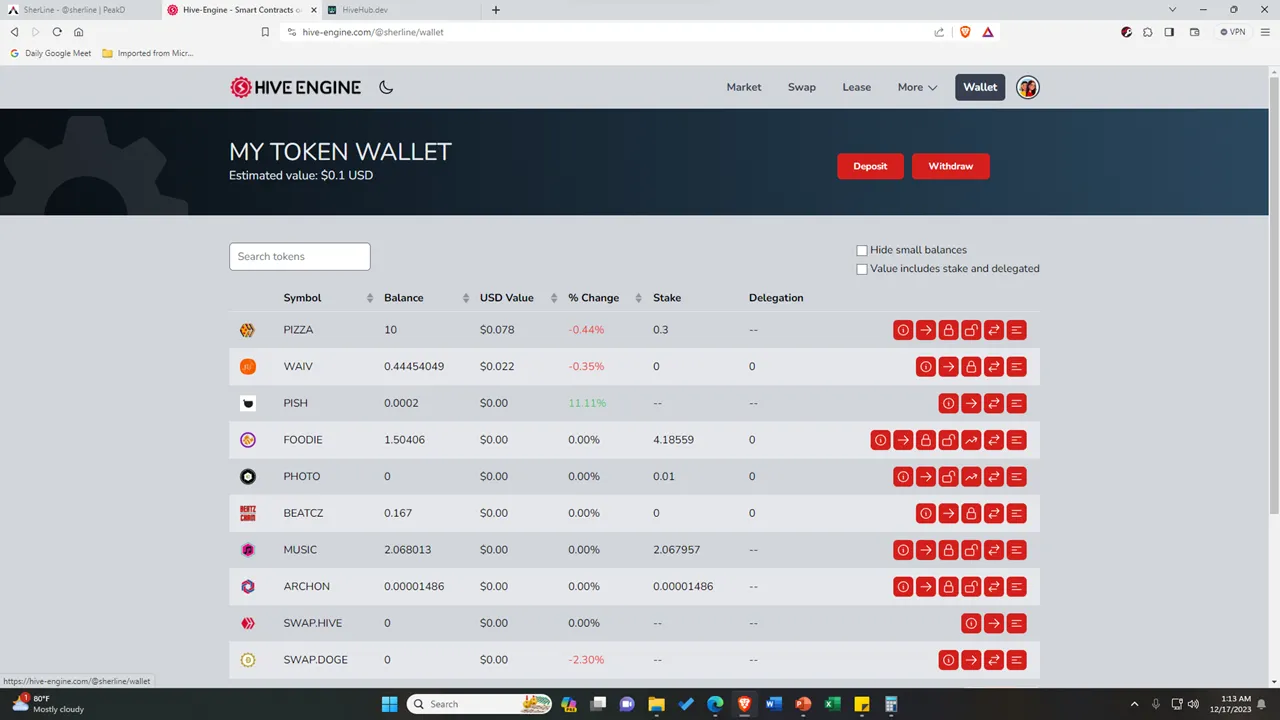The width and height of the screenshot is (1280, 720).
Task: Open File Explorer from the taskbar
Action: (x=657, y=704)
